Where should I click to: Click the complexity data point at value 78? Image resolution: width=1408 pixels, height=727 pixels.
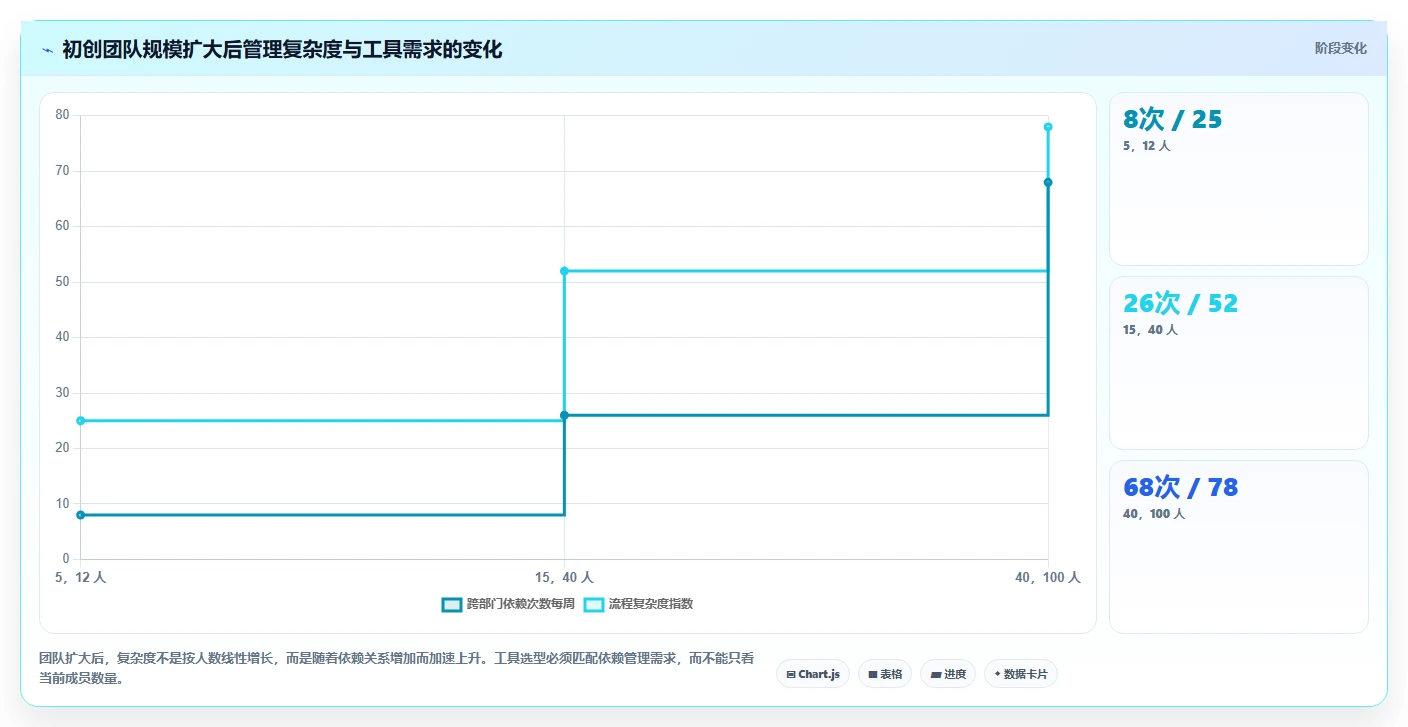click(x=1048, y=127)
